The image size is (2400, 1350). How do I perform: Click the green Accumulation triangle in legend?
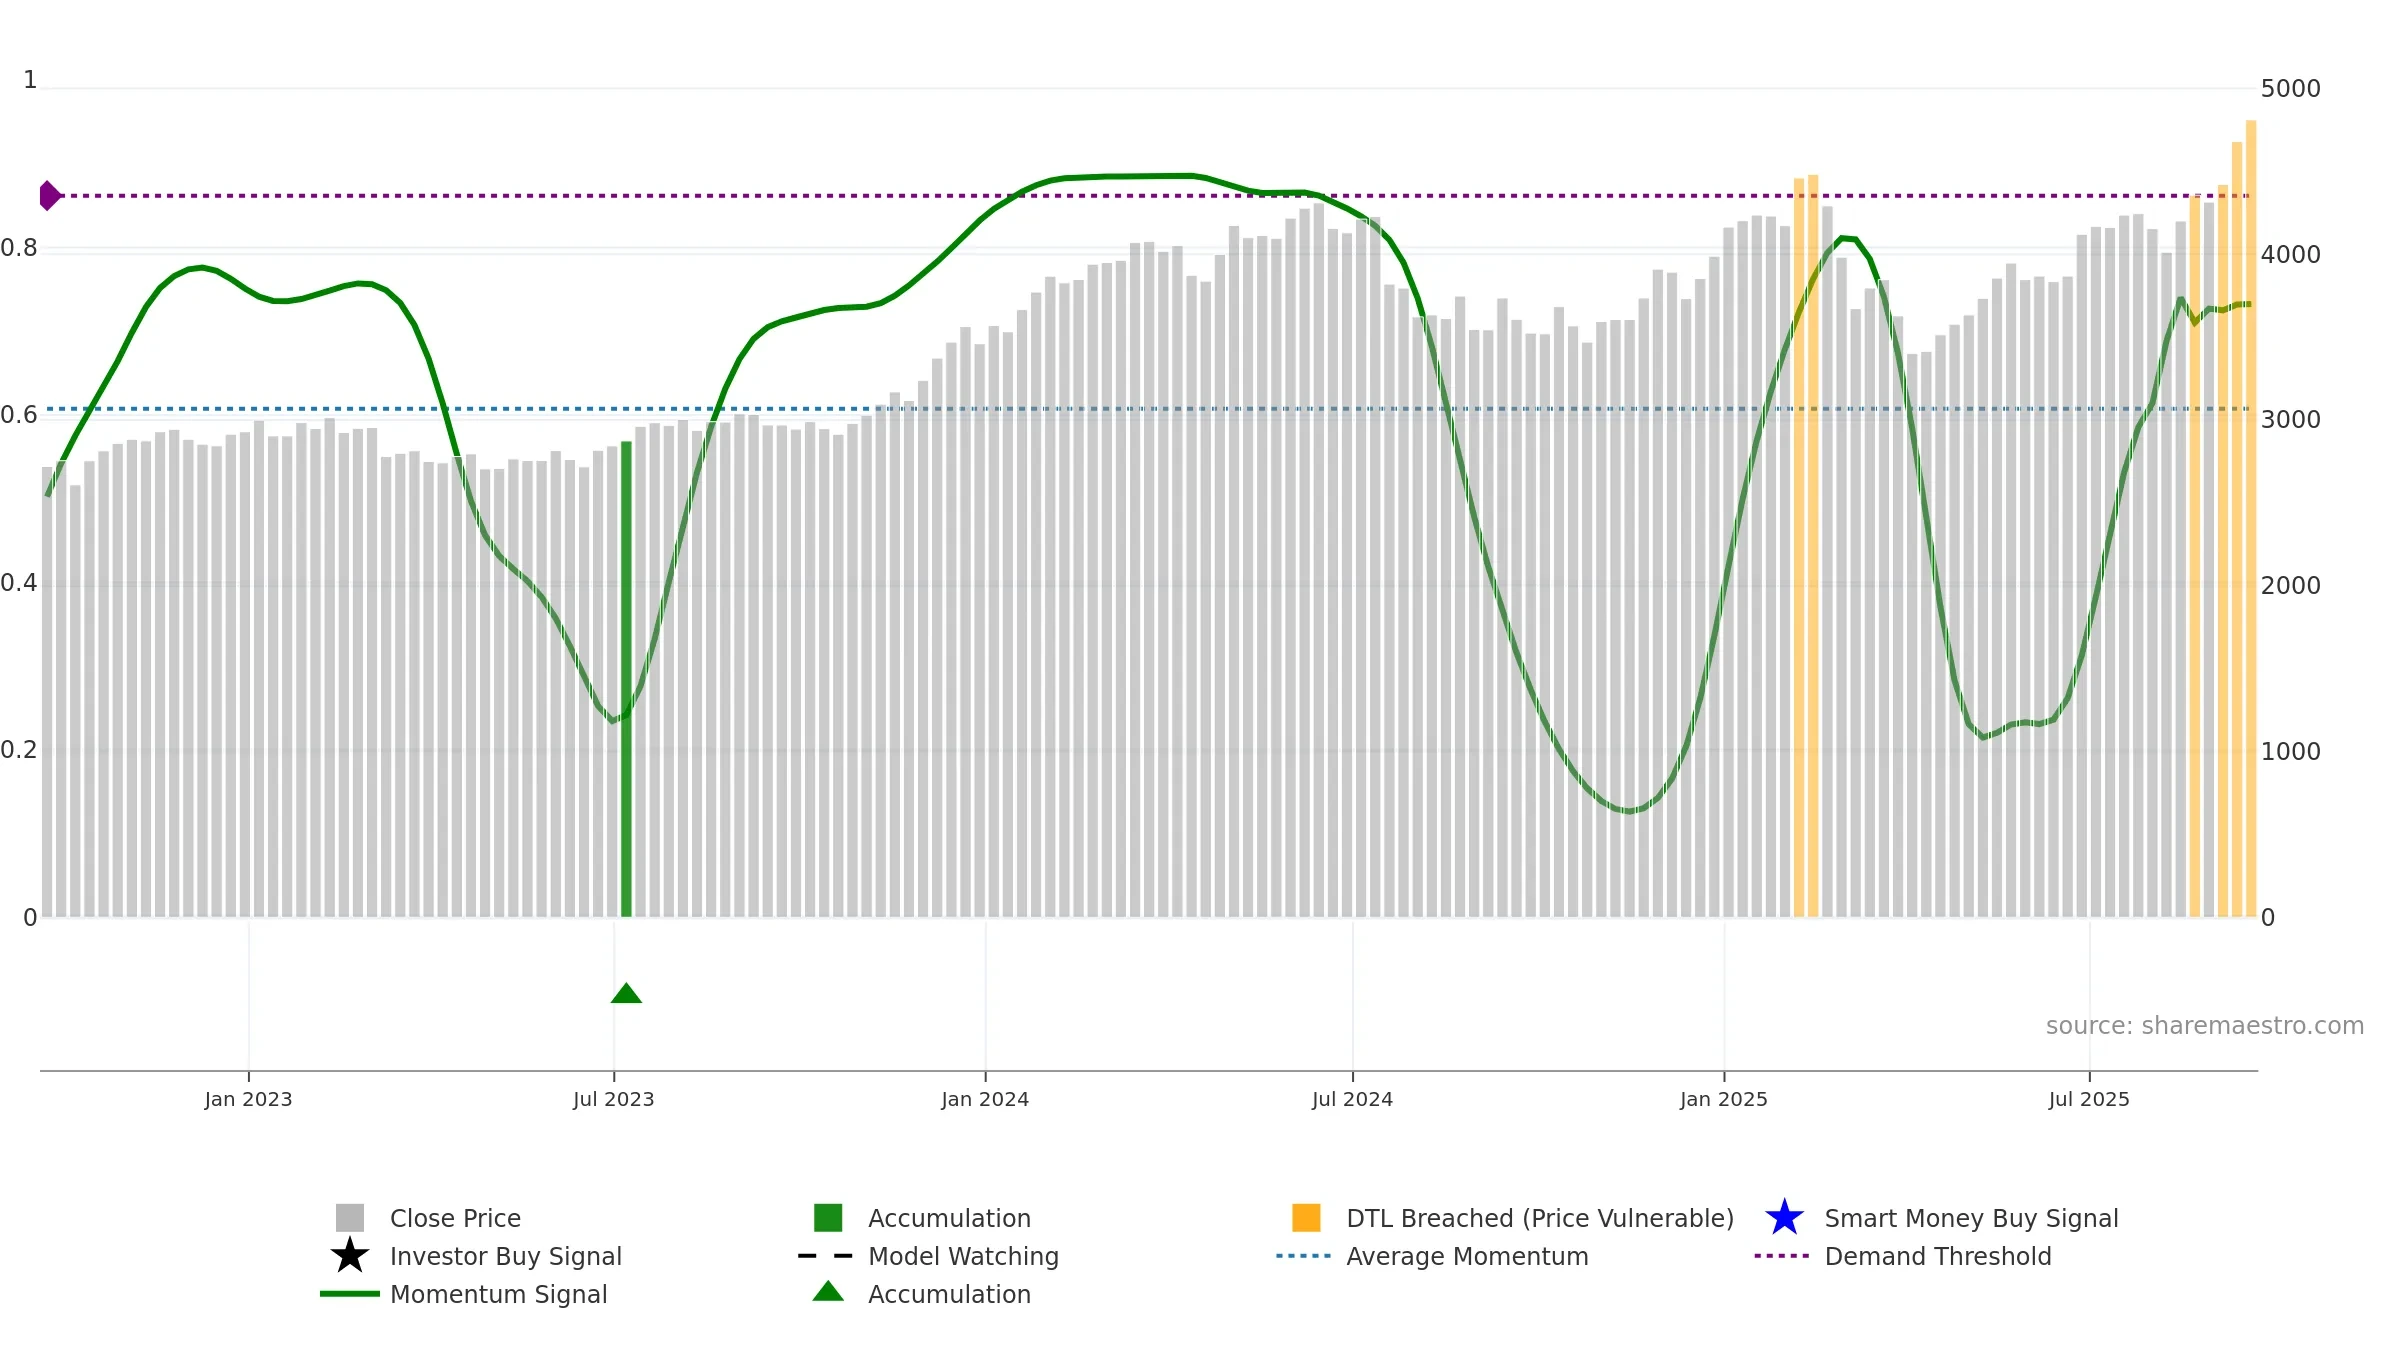pos(828,1292)
